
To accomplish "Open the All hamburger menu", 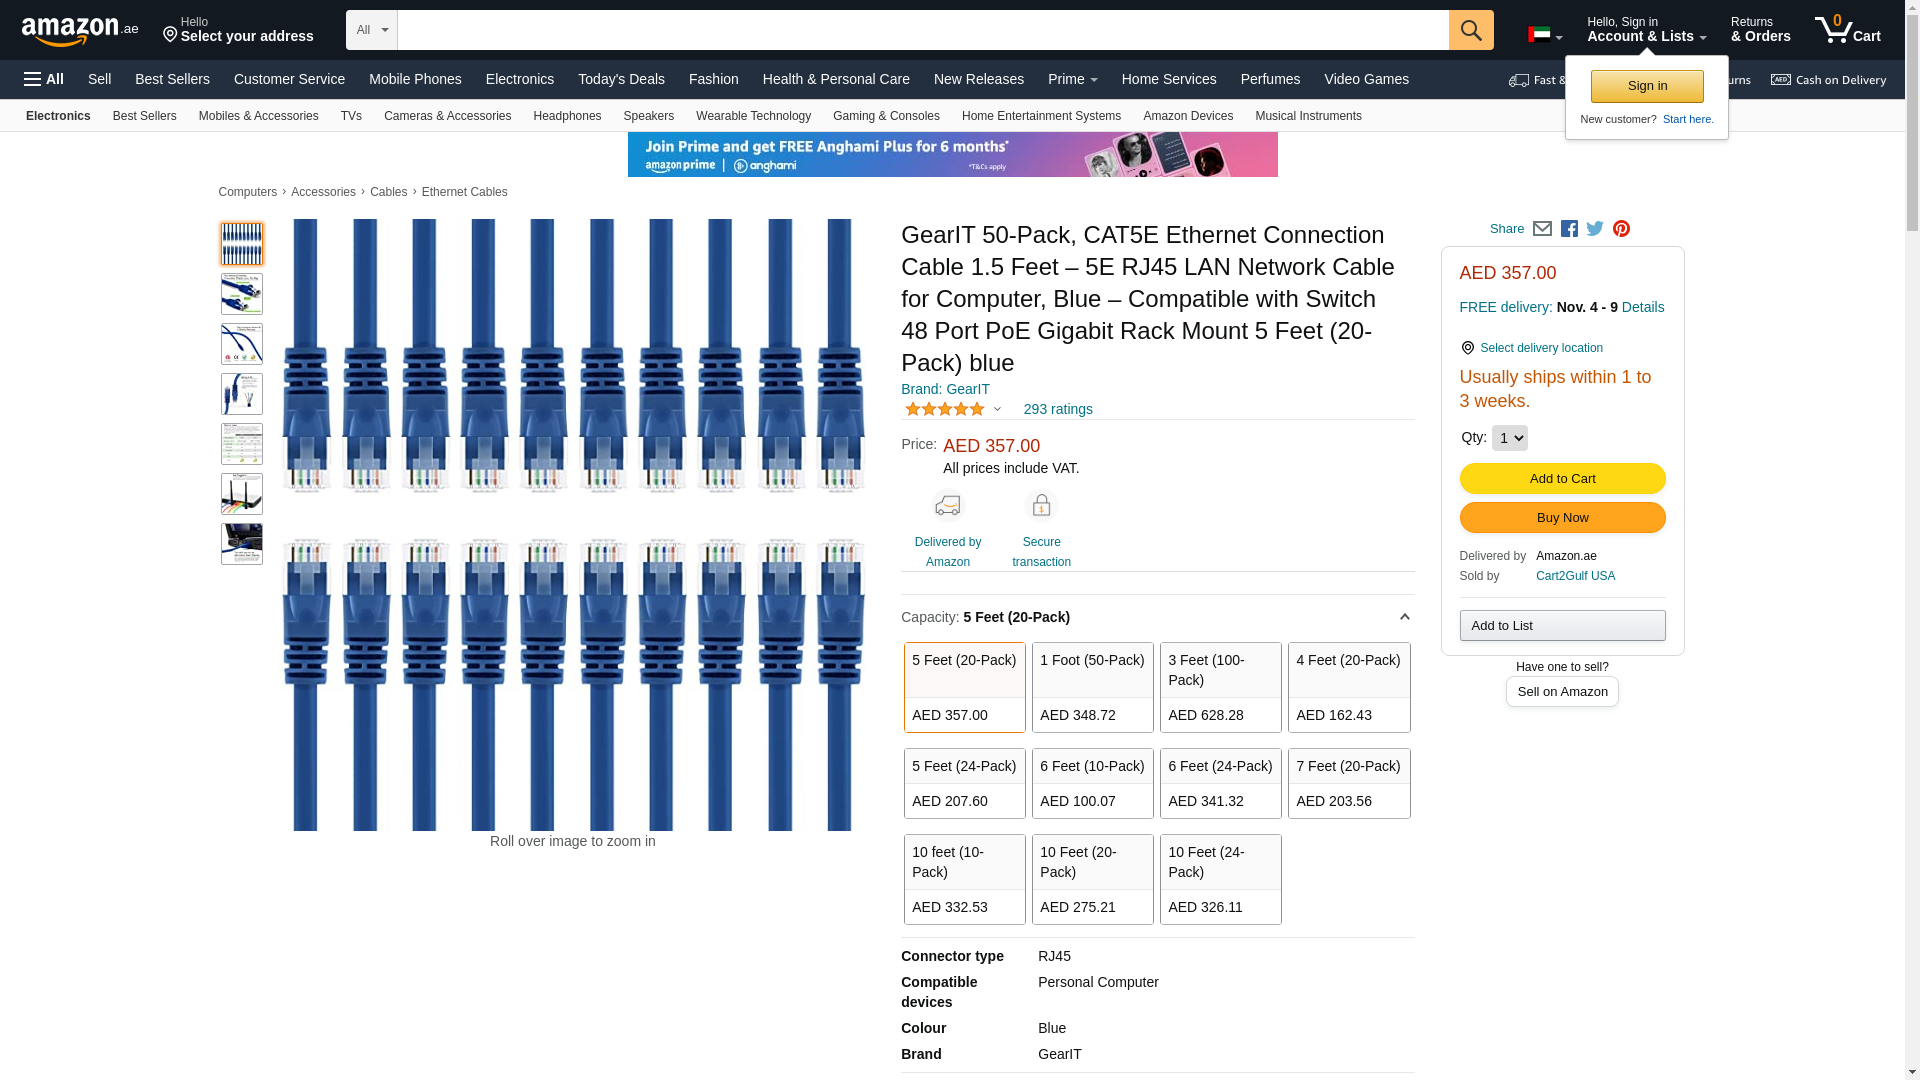I will (44, 79).
